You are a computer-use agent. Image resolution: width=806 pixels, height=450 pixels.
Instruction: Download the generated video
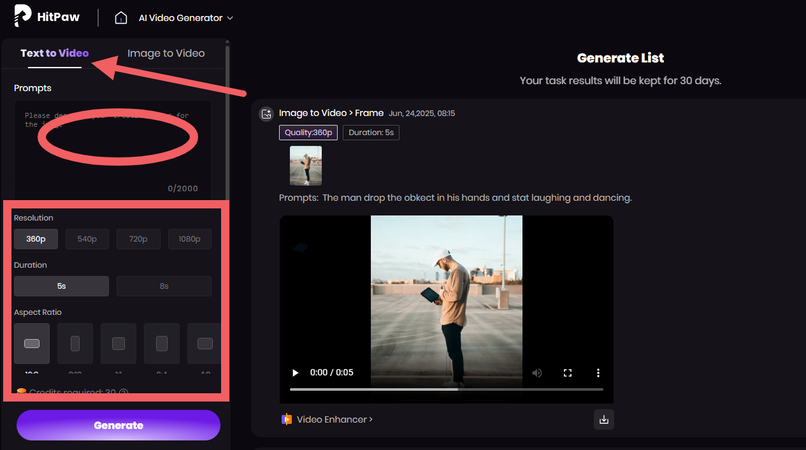[604, 420]
